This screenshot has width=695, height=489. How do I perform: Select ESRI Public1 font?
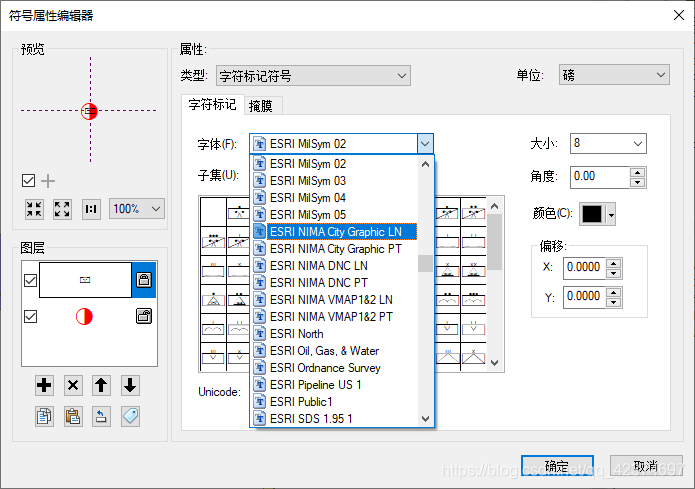click(x=334, y=402)
